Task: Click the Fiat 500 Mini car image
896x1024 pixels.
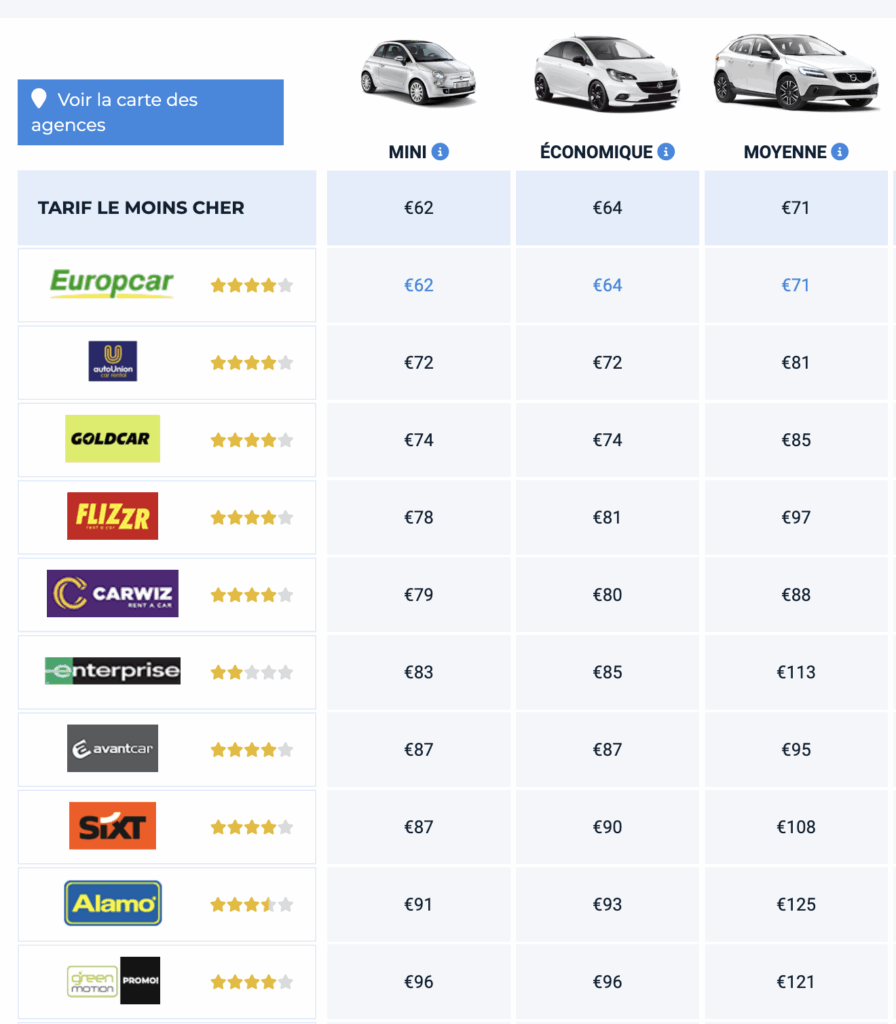Action: 418,72
